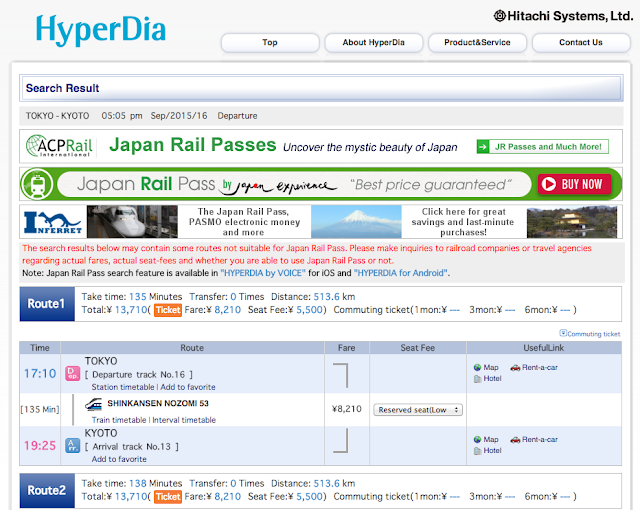Open the Contact Us tab
Screen dimensions: 640x510
click(x=581, y=42)
